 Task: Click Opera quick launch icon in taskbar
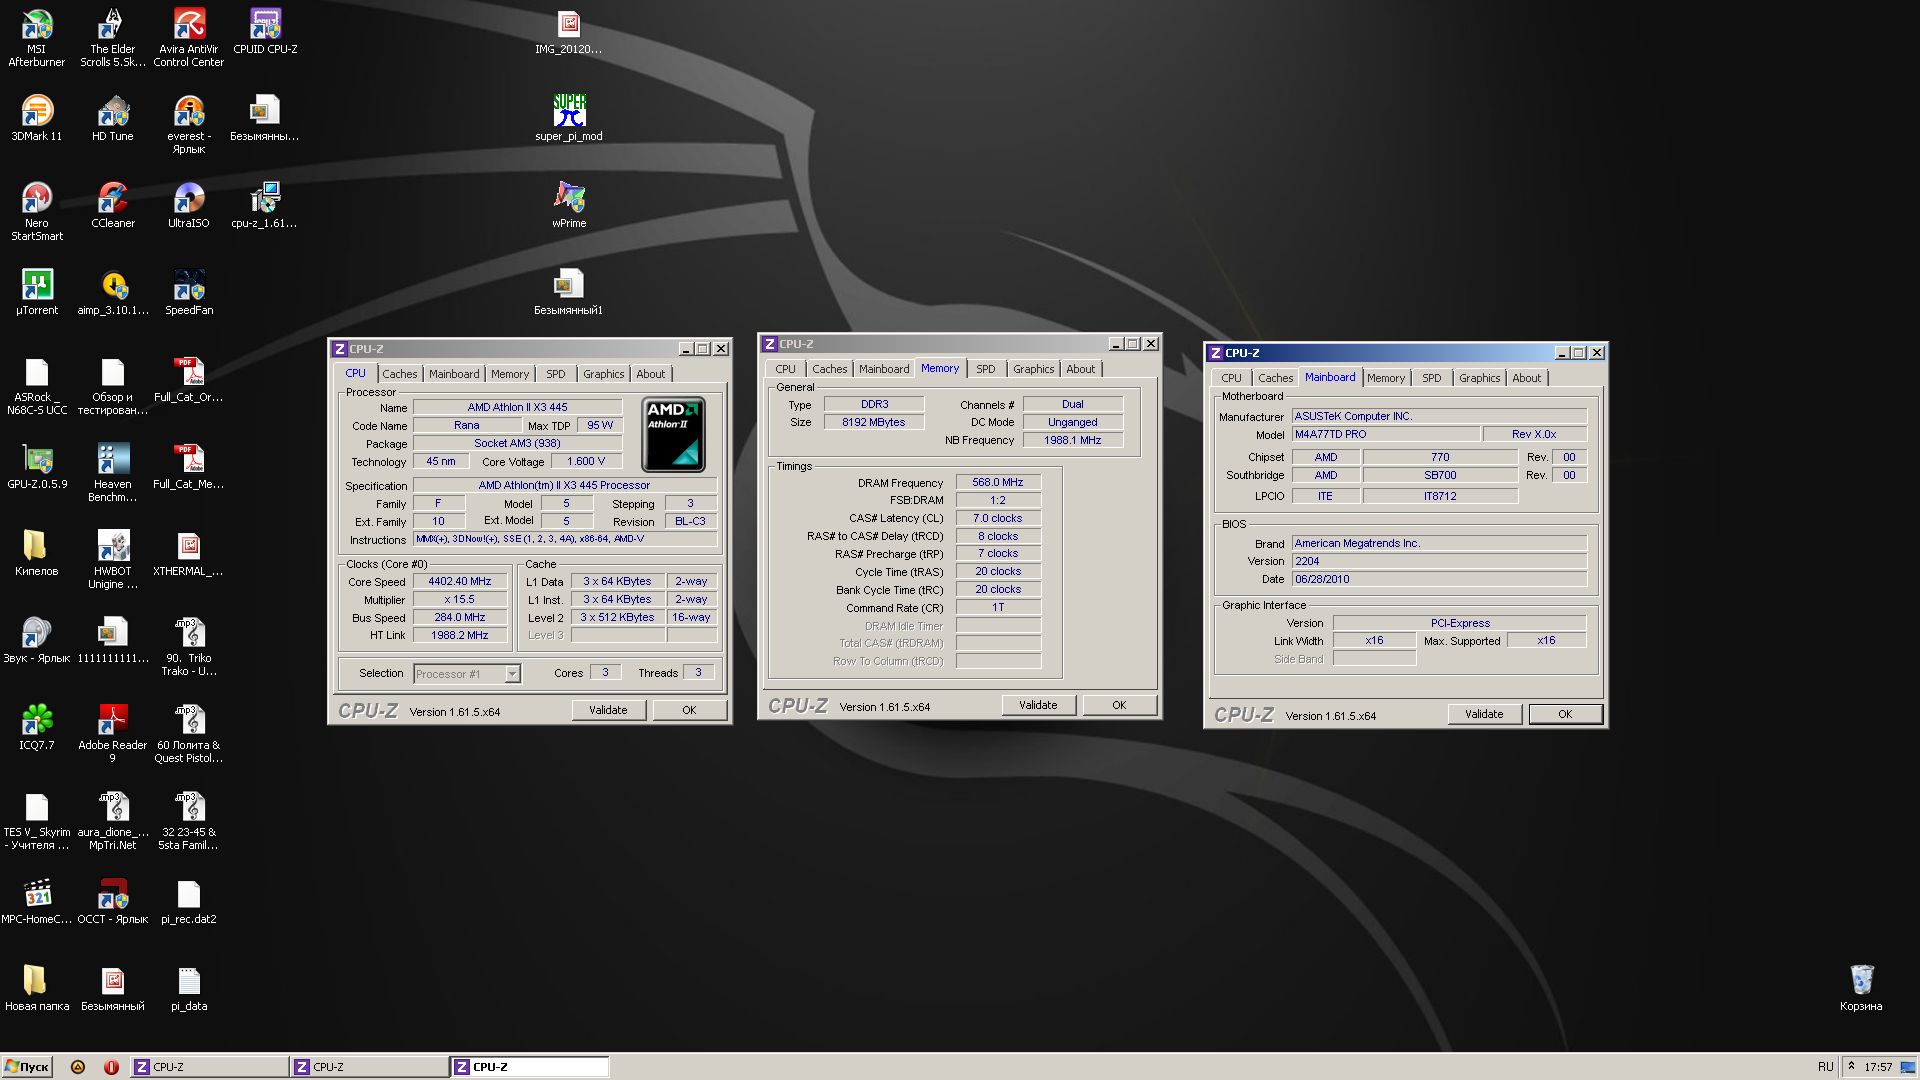pyautogui.click(x=111, y=1067)
